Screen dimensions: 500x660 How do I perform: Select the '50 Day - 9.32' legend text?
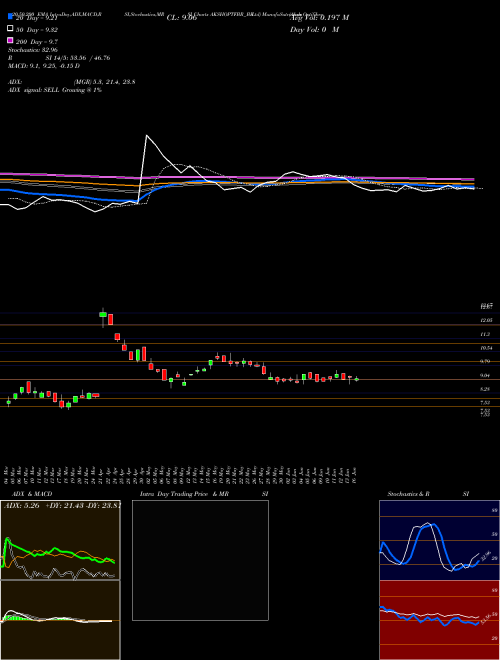click(x=37, y=30)
